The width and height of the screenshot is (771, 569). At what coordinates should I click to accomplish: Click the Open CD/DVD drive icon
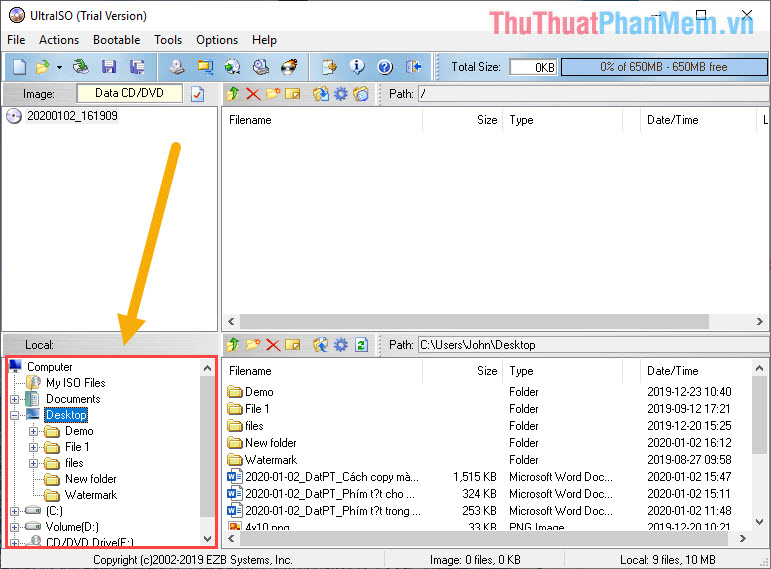click(x=80, y=67)
